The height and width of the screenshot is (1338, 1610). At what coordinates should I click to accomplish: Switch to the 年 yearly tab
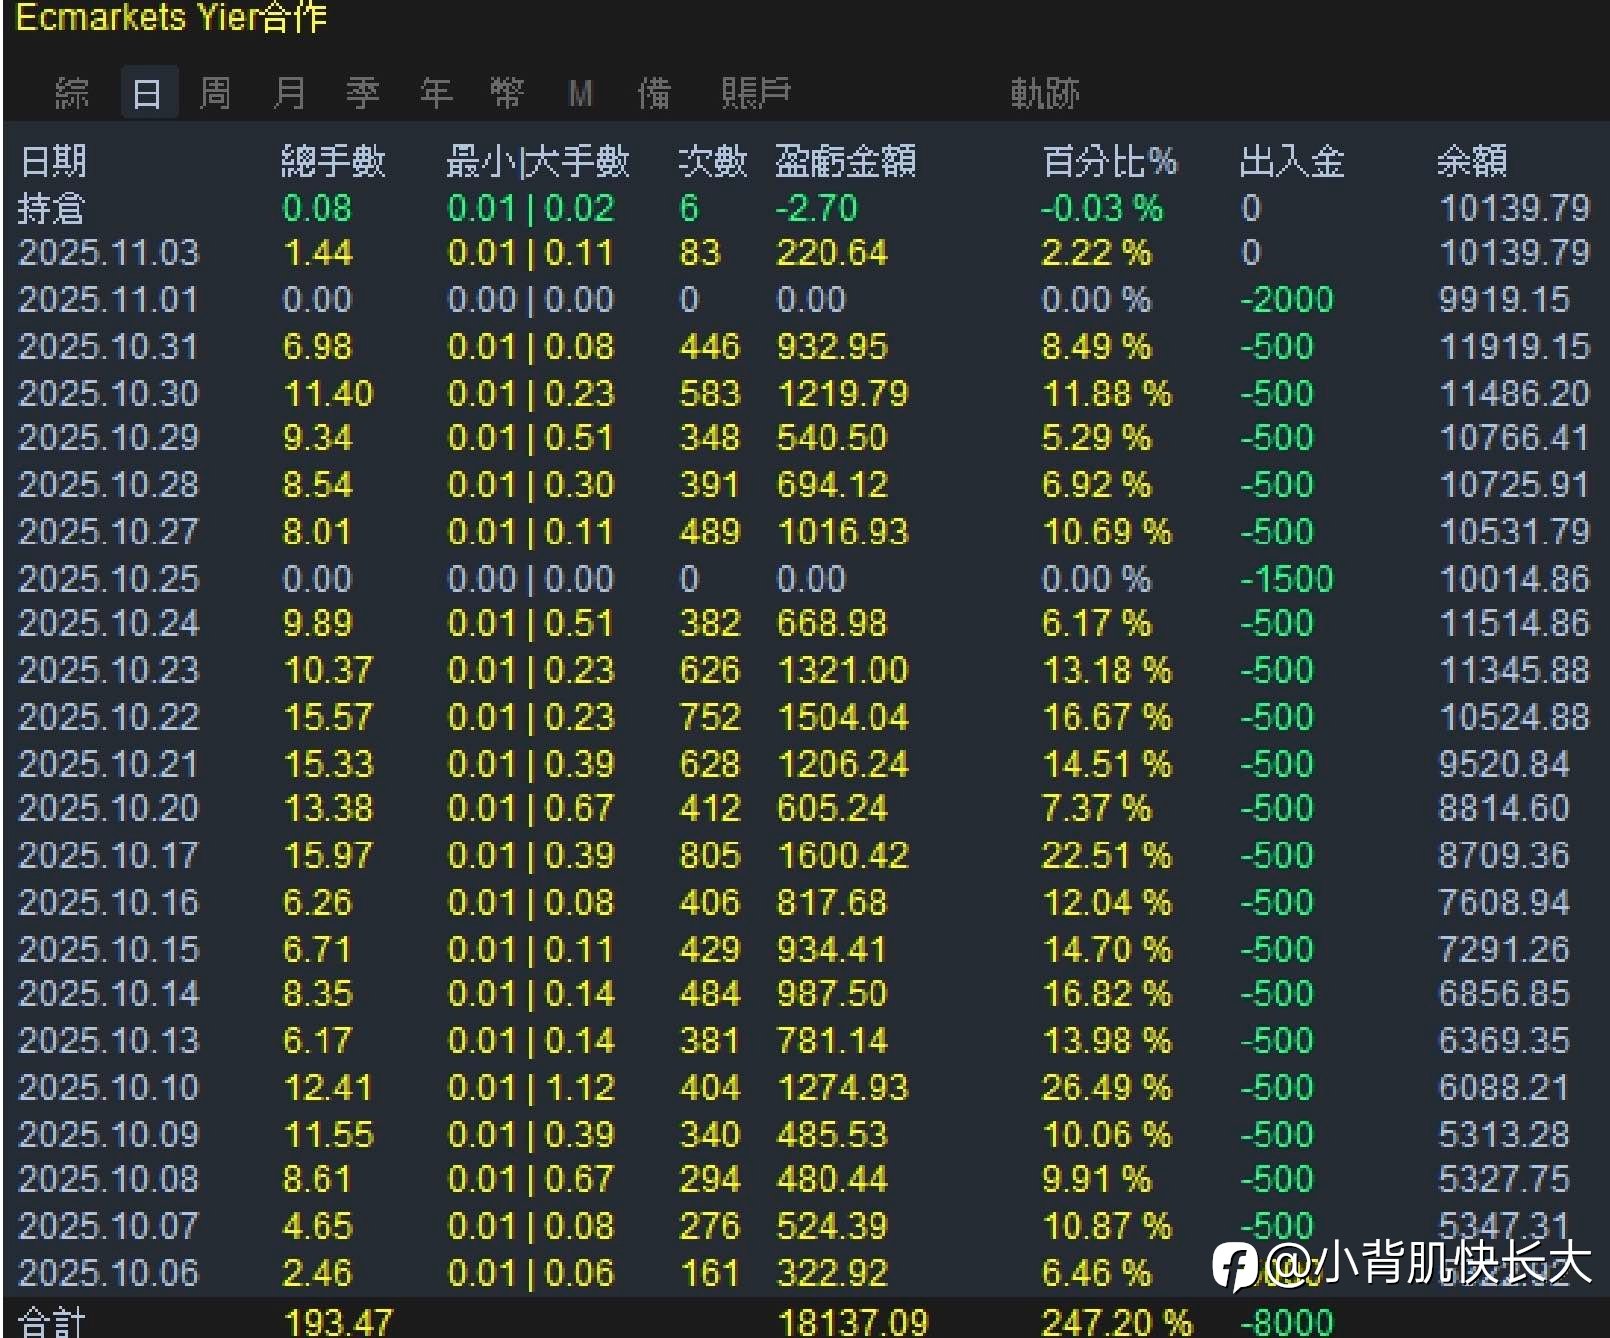(436, 93)
